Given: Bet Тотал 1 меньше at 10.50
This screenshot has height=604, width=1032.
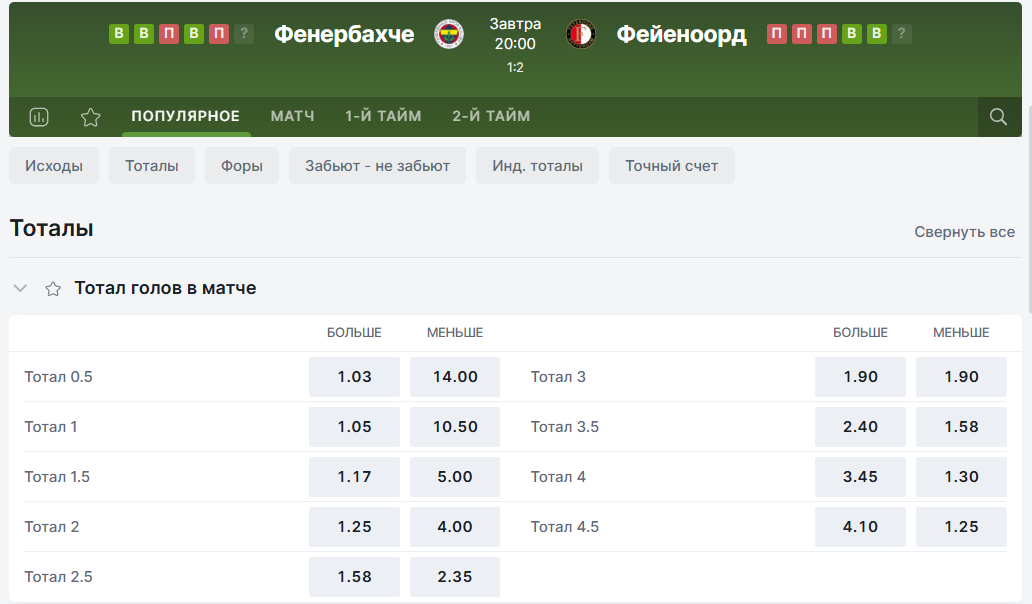Looking at the screenshot, I should click(455, 427).
